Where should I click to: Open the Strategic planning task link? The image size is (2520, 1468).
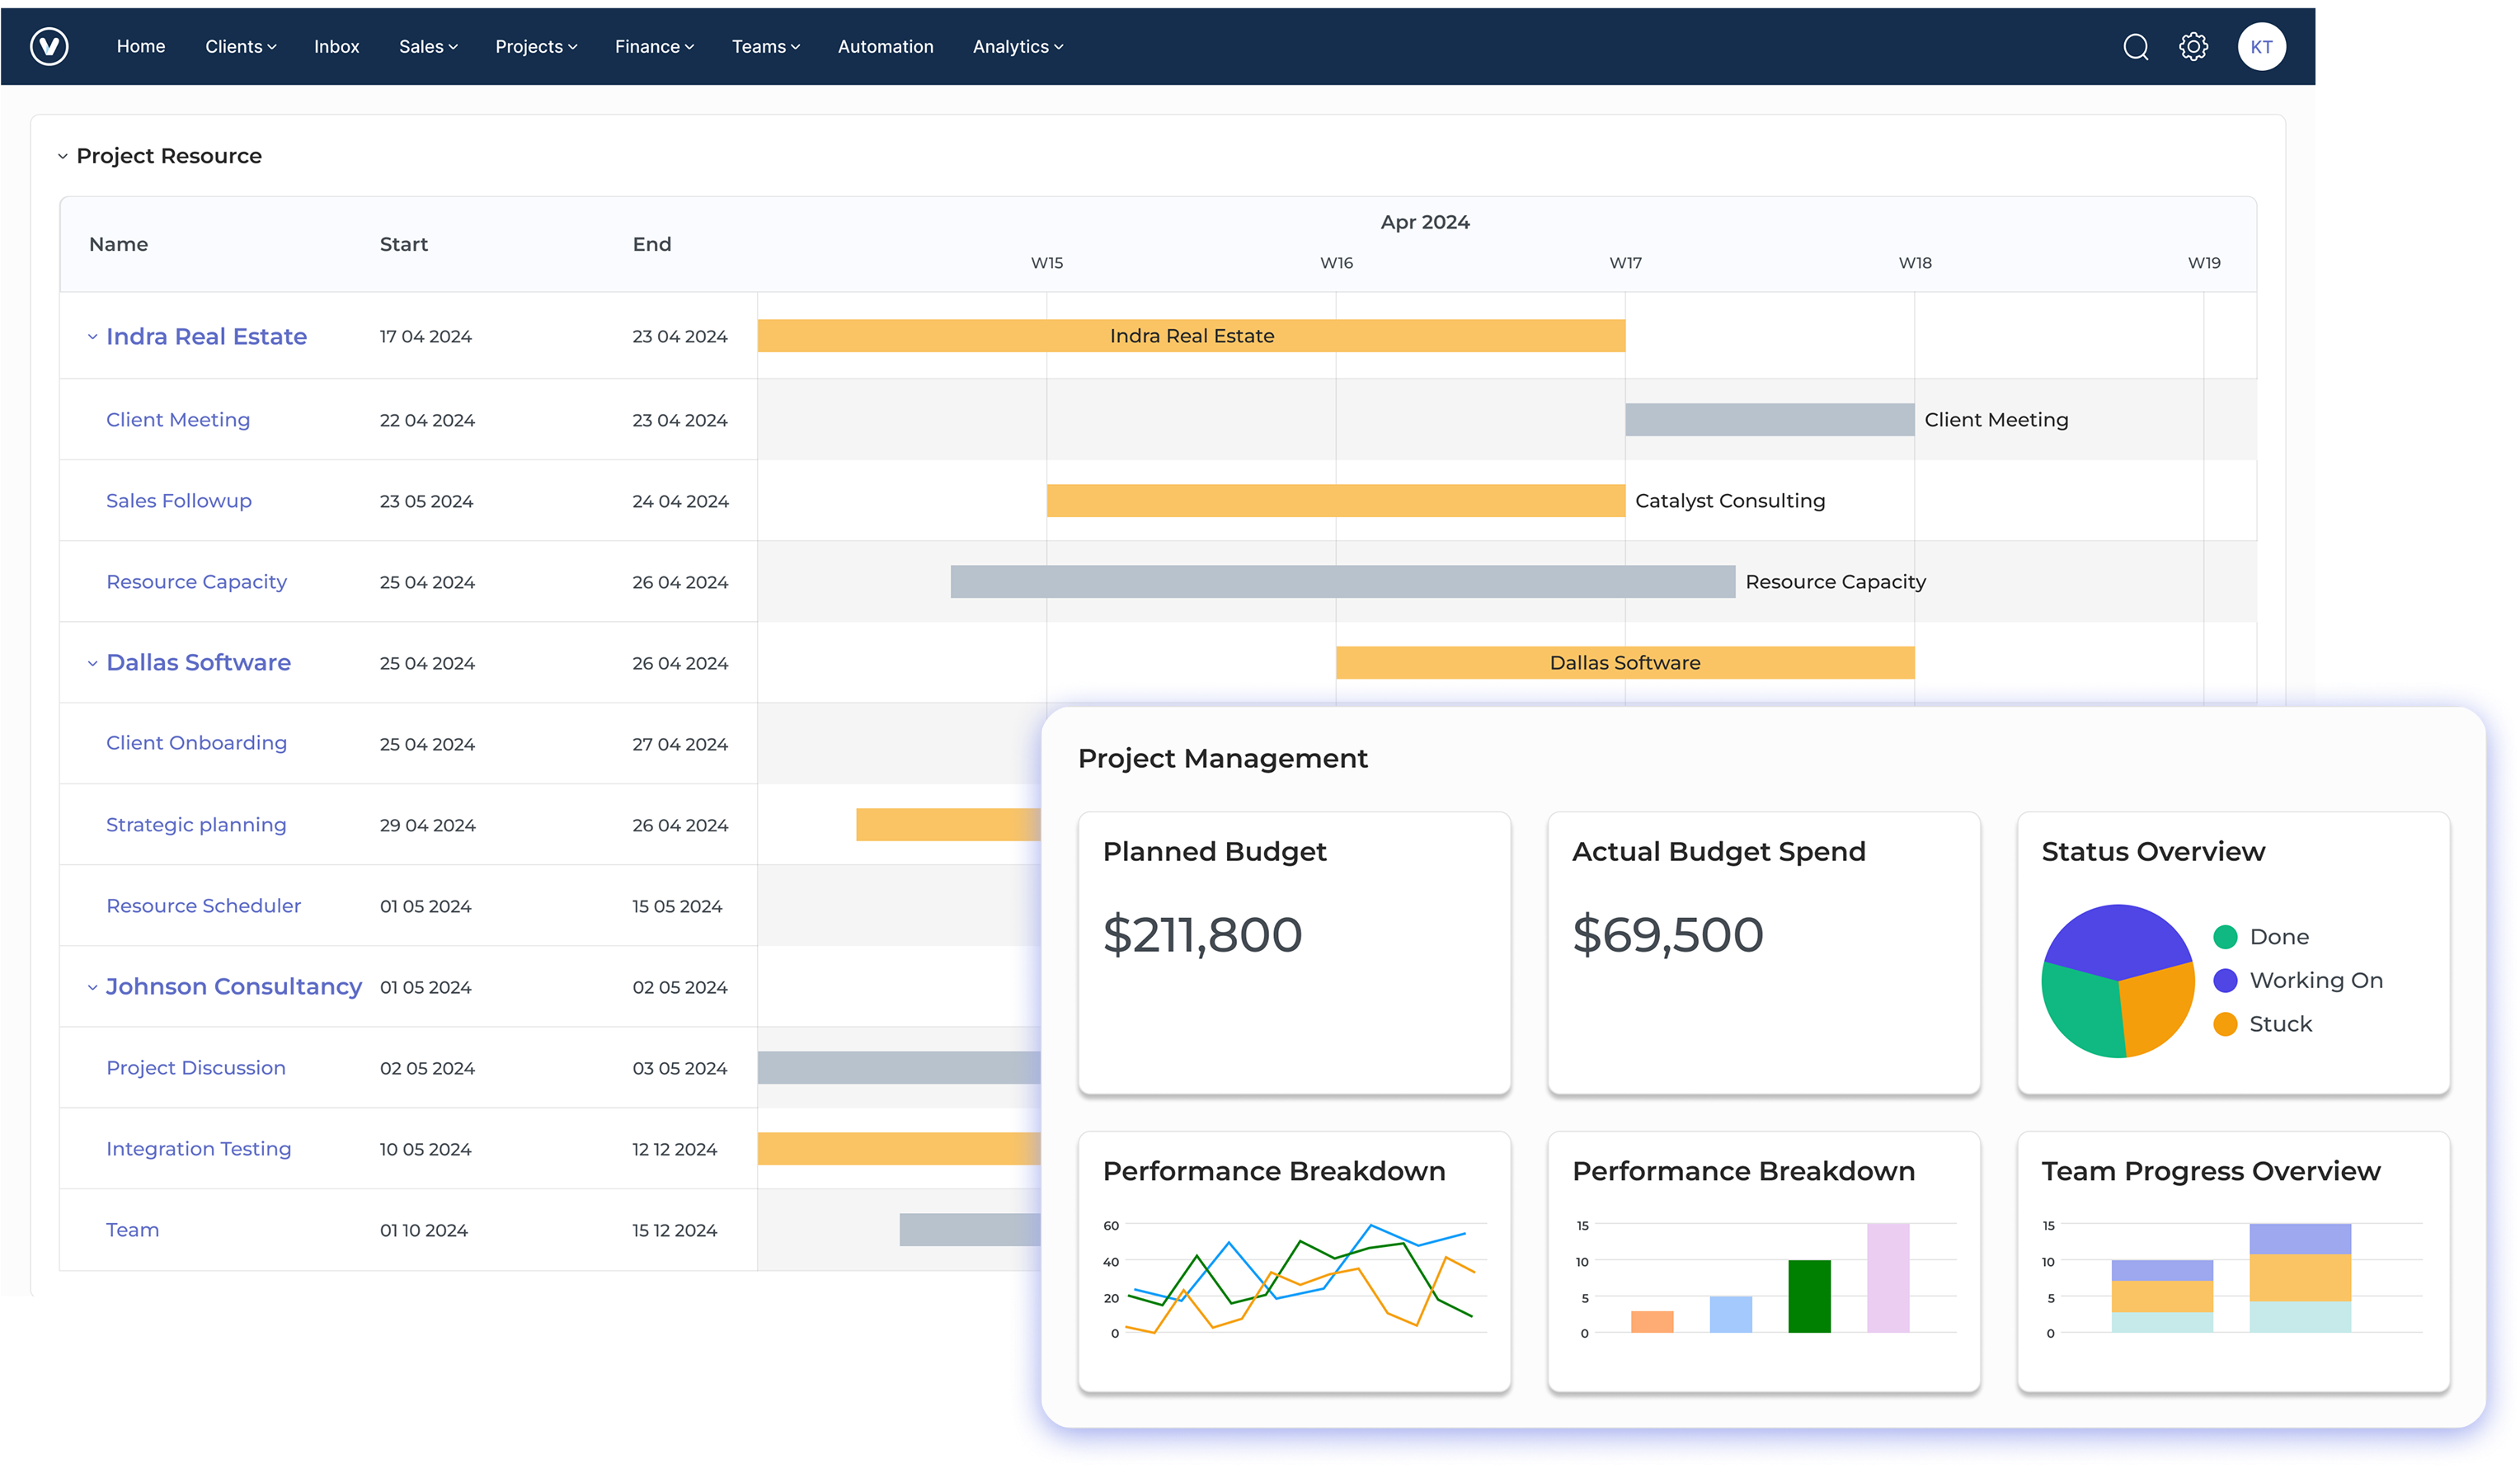point(196,825)
